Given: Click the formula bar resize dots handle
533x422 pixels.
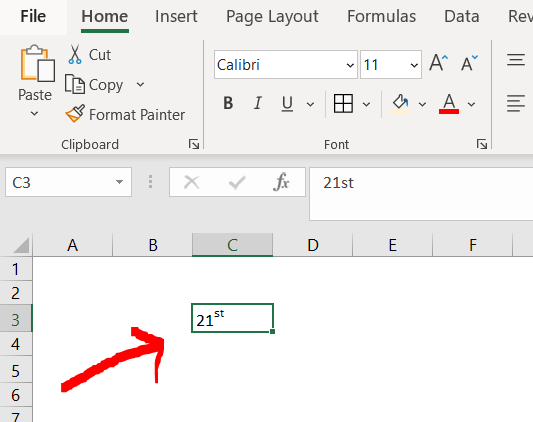Looking at the screenshot, I should point(151,182).
